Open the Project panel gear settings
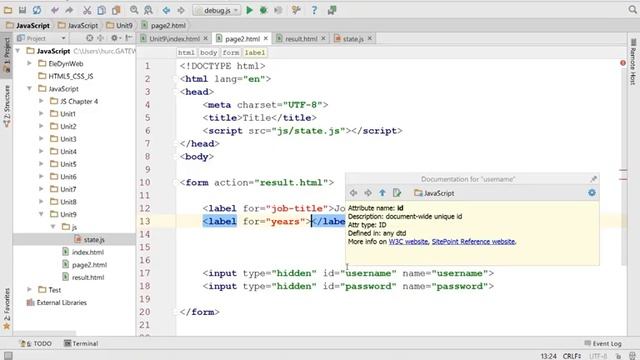This screenshot has height=360, width=640. tap(116, 38)
